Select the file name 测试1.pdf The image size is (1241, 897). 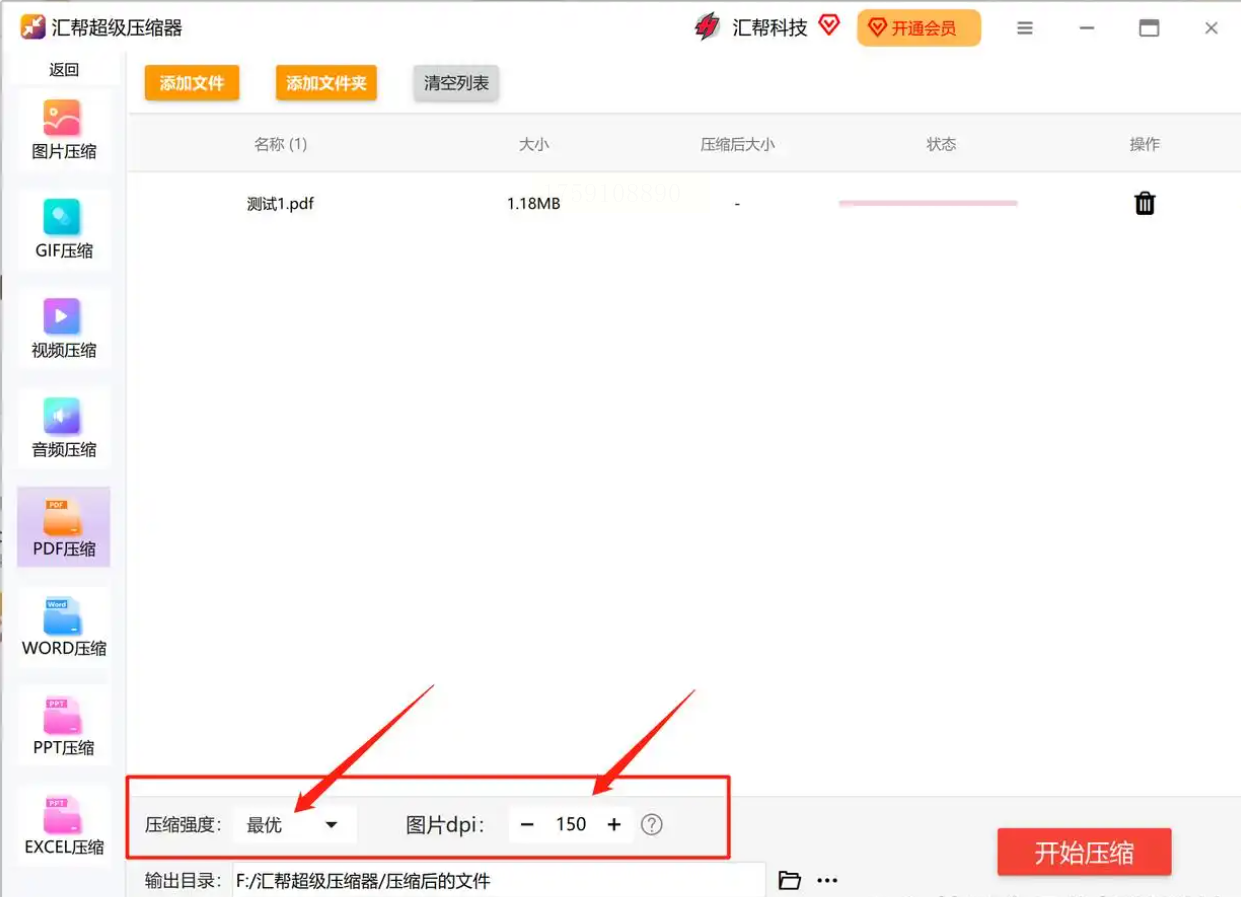click(x=281, y=204)
